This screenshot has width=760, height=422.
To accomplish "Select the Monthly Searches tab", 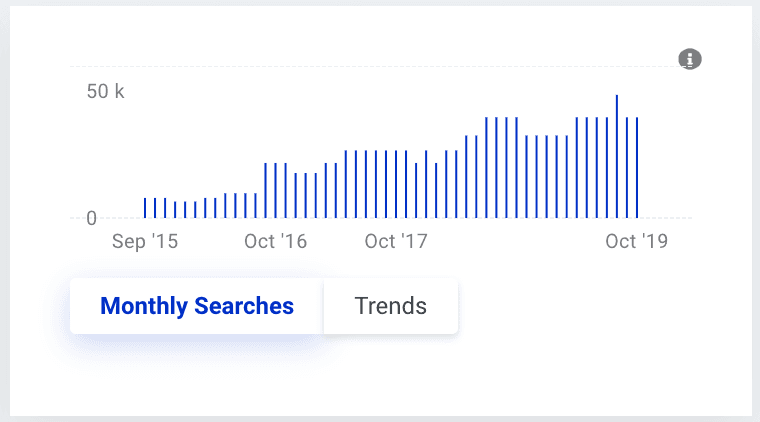I will pos(197,306).
